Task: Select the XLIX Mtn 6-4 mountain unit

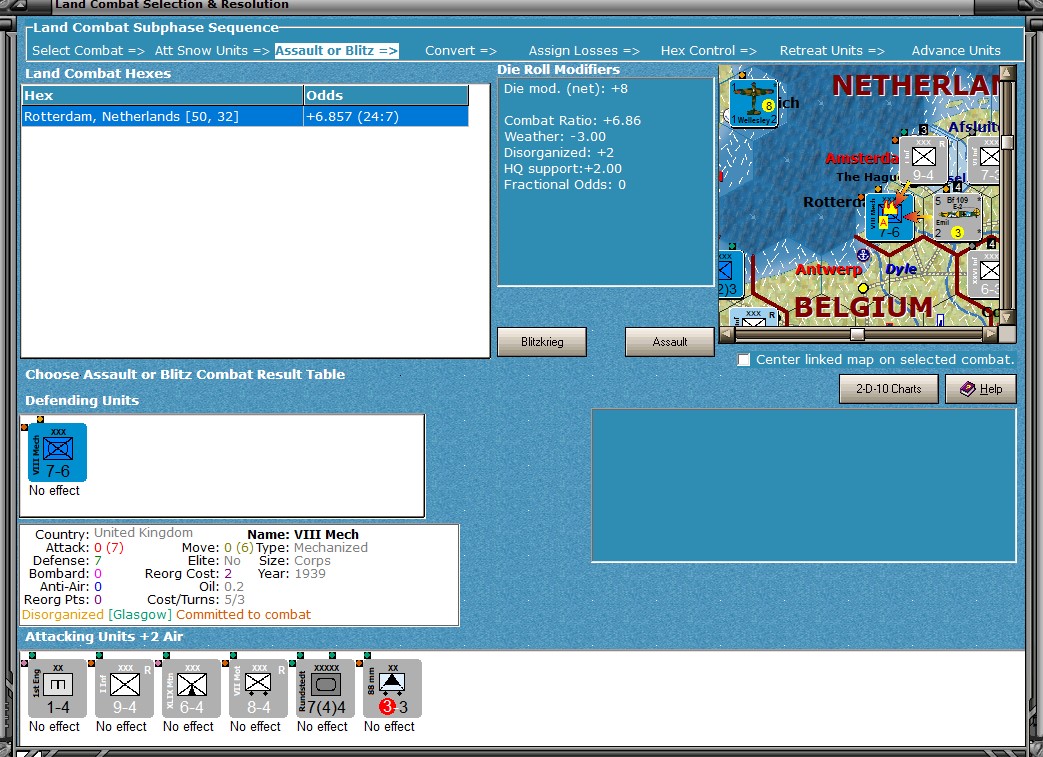Action: (x=192, y=688)
